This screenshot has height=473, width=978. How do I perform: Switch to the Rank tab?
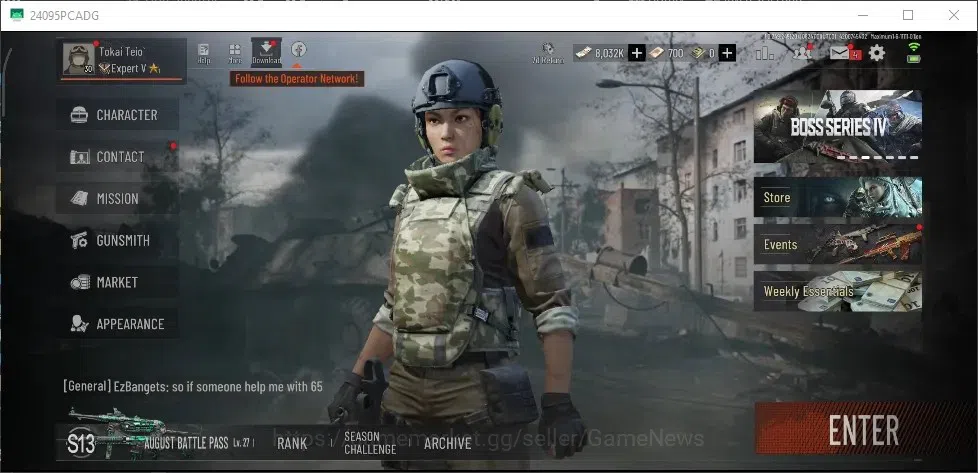pyautogui.click(x=292, y=444)
